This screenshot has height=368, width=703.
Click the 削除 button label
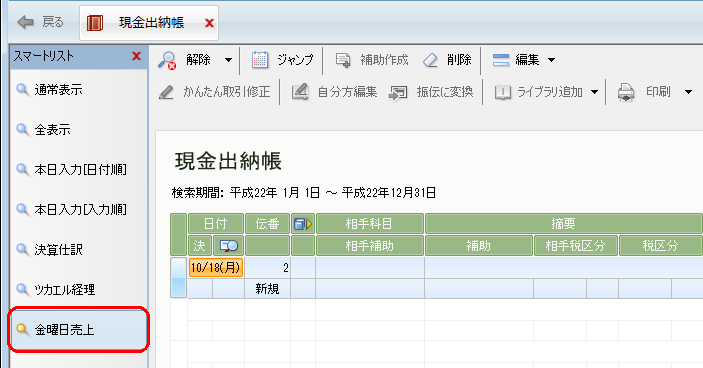(459, 60)
